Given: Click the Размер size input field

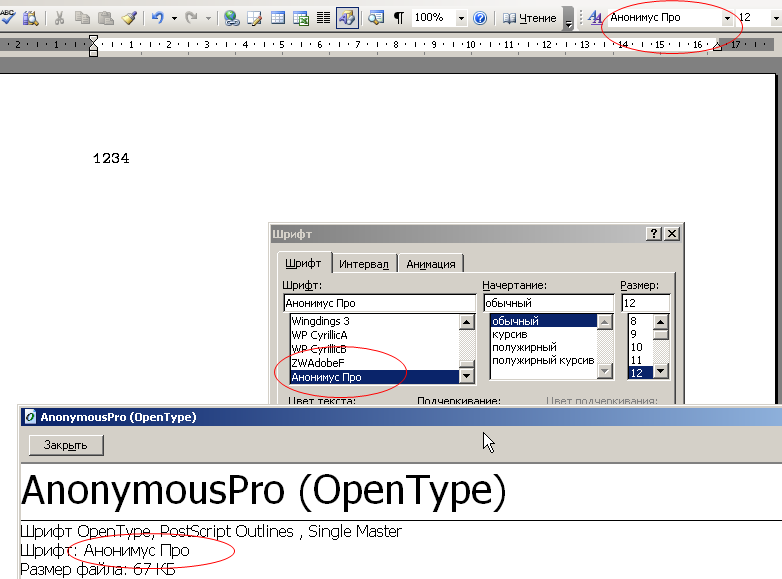Looking at the screenshot, I should point(645,303).
